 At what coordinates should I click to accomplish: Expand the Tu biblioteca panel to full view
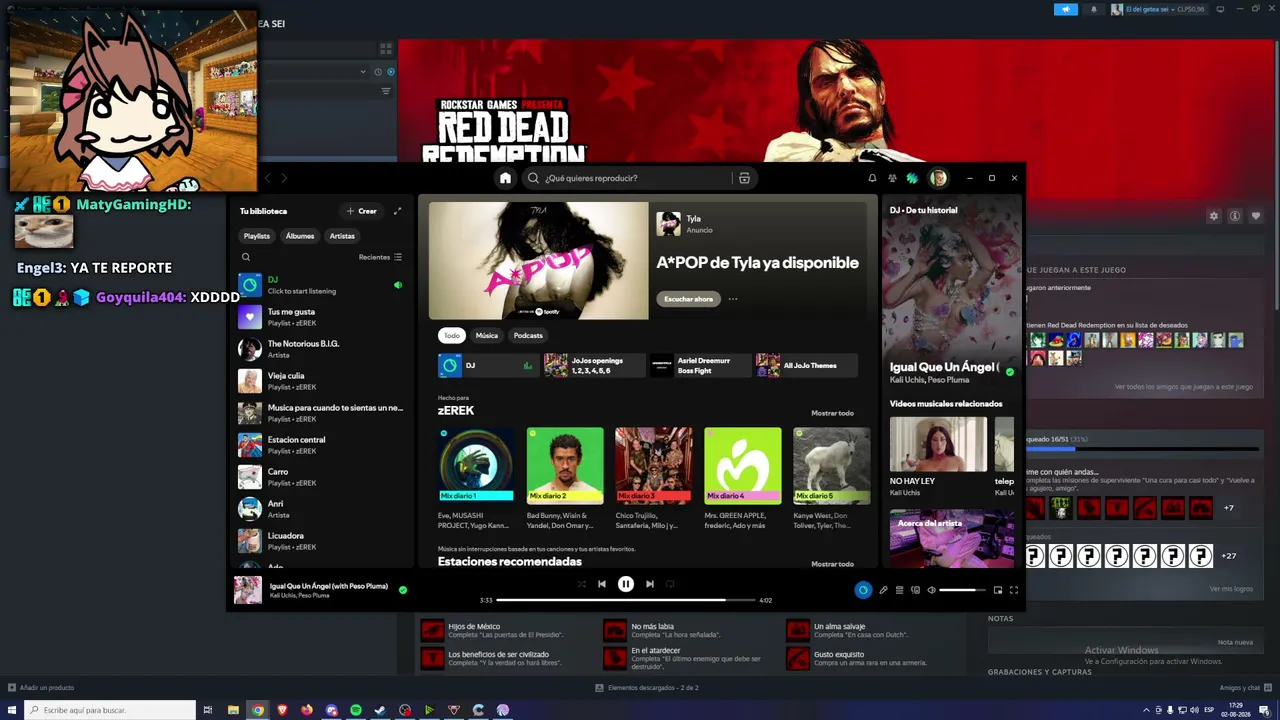397,211
